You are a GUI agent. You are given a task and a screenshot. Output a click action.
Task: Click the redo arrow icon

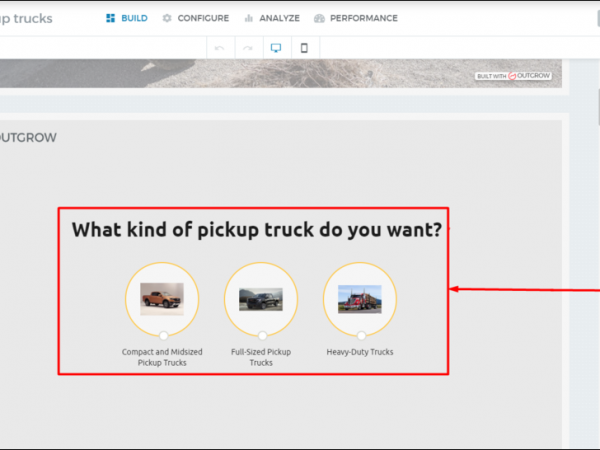[x=247, y=48]
